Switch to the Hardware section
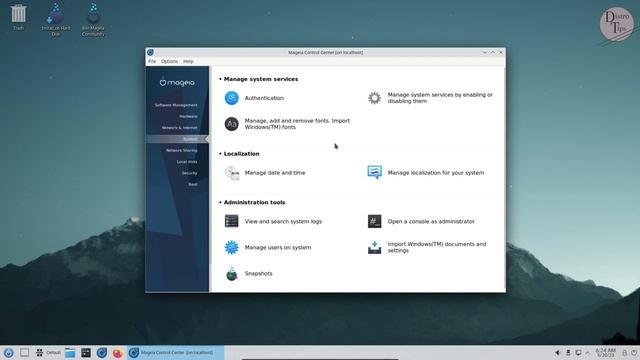The image size is (640, 360). (x=188, y=116)
